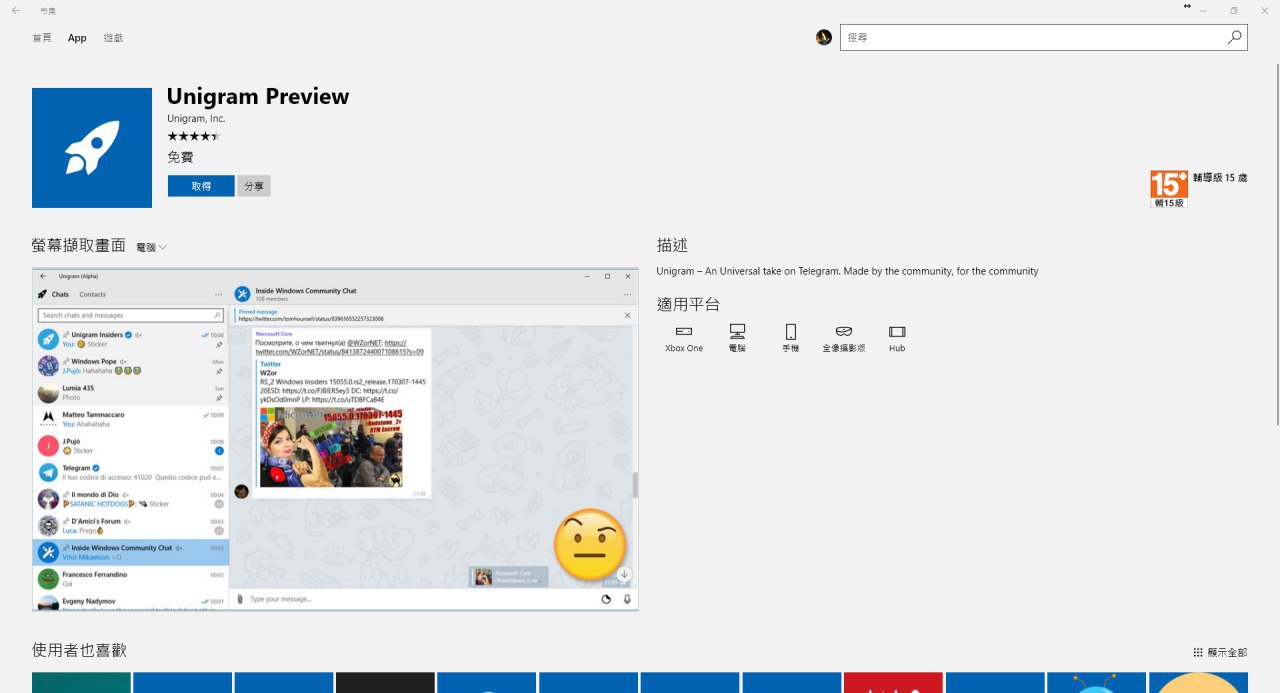Focus the 搜尋 search input field

(1033, 37)
